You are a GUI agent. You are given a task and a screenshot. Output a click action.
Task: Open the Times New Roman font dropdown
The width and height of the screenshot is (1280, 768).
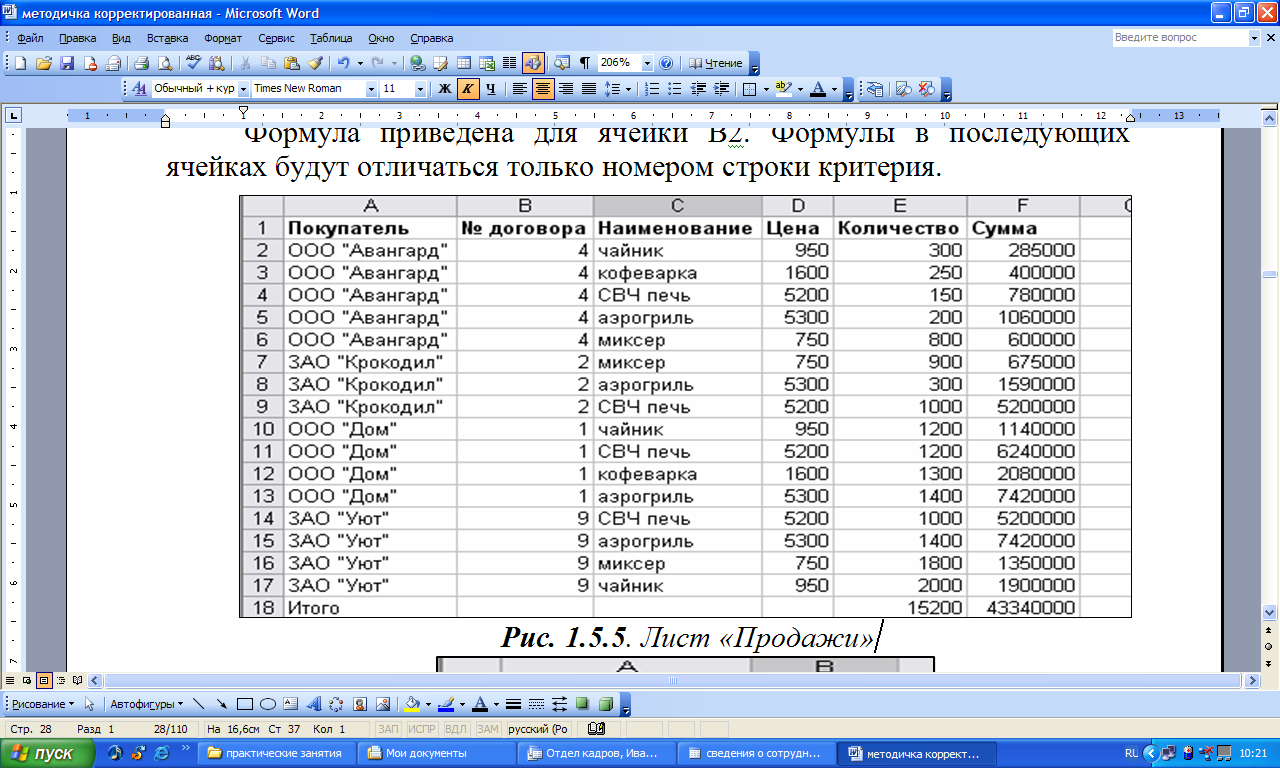coord(372,89)
